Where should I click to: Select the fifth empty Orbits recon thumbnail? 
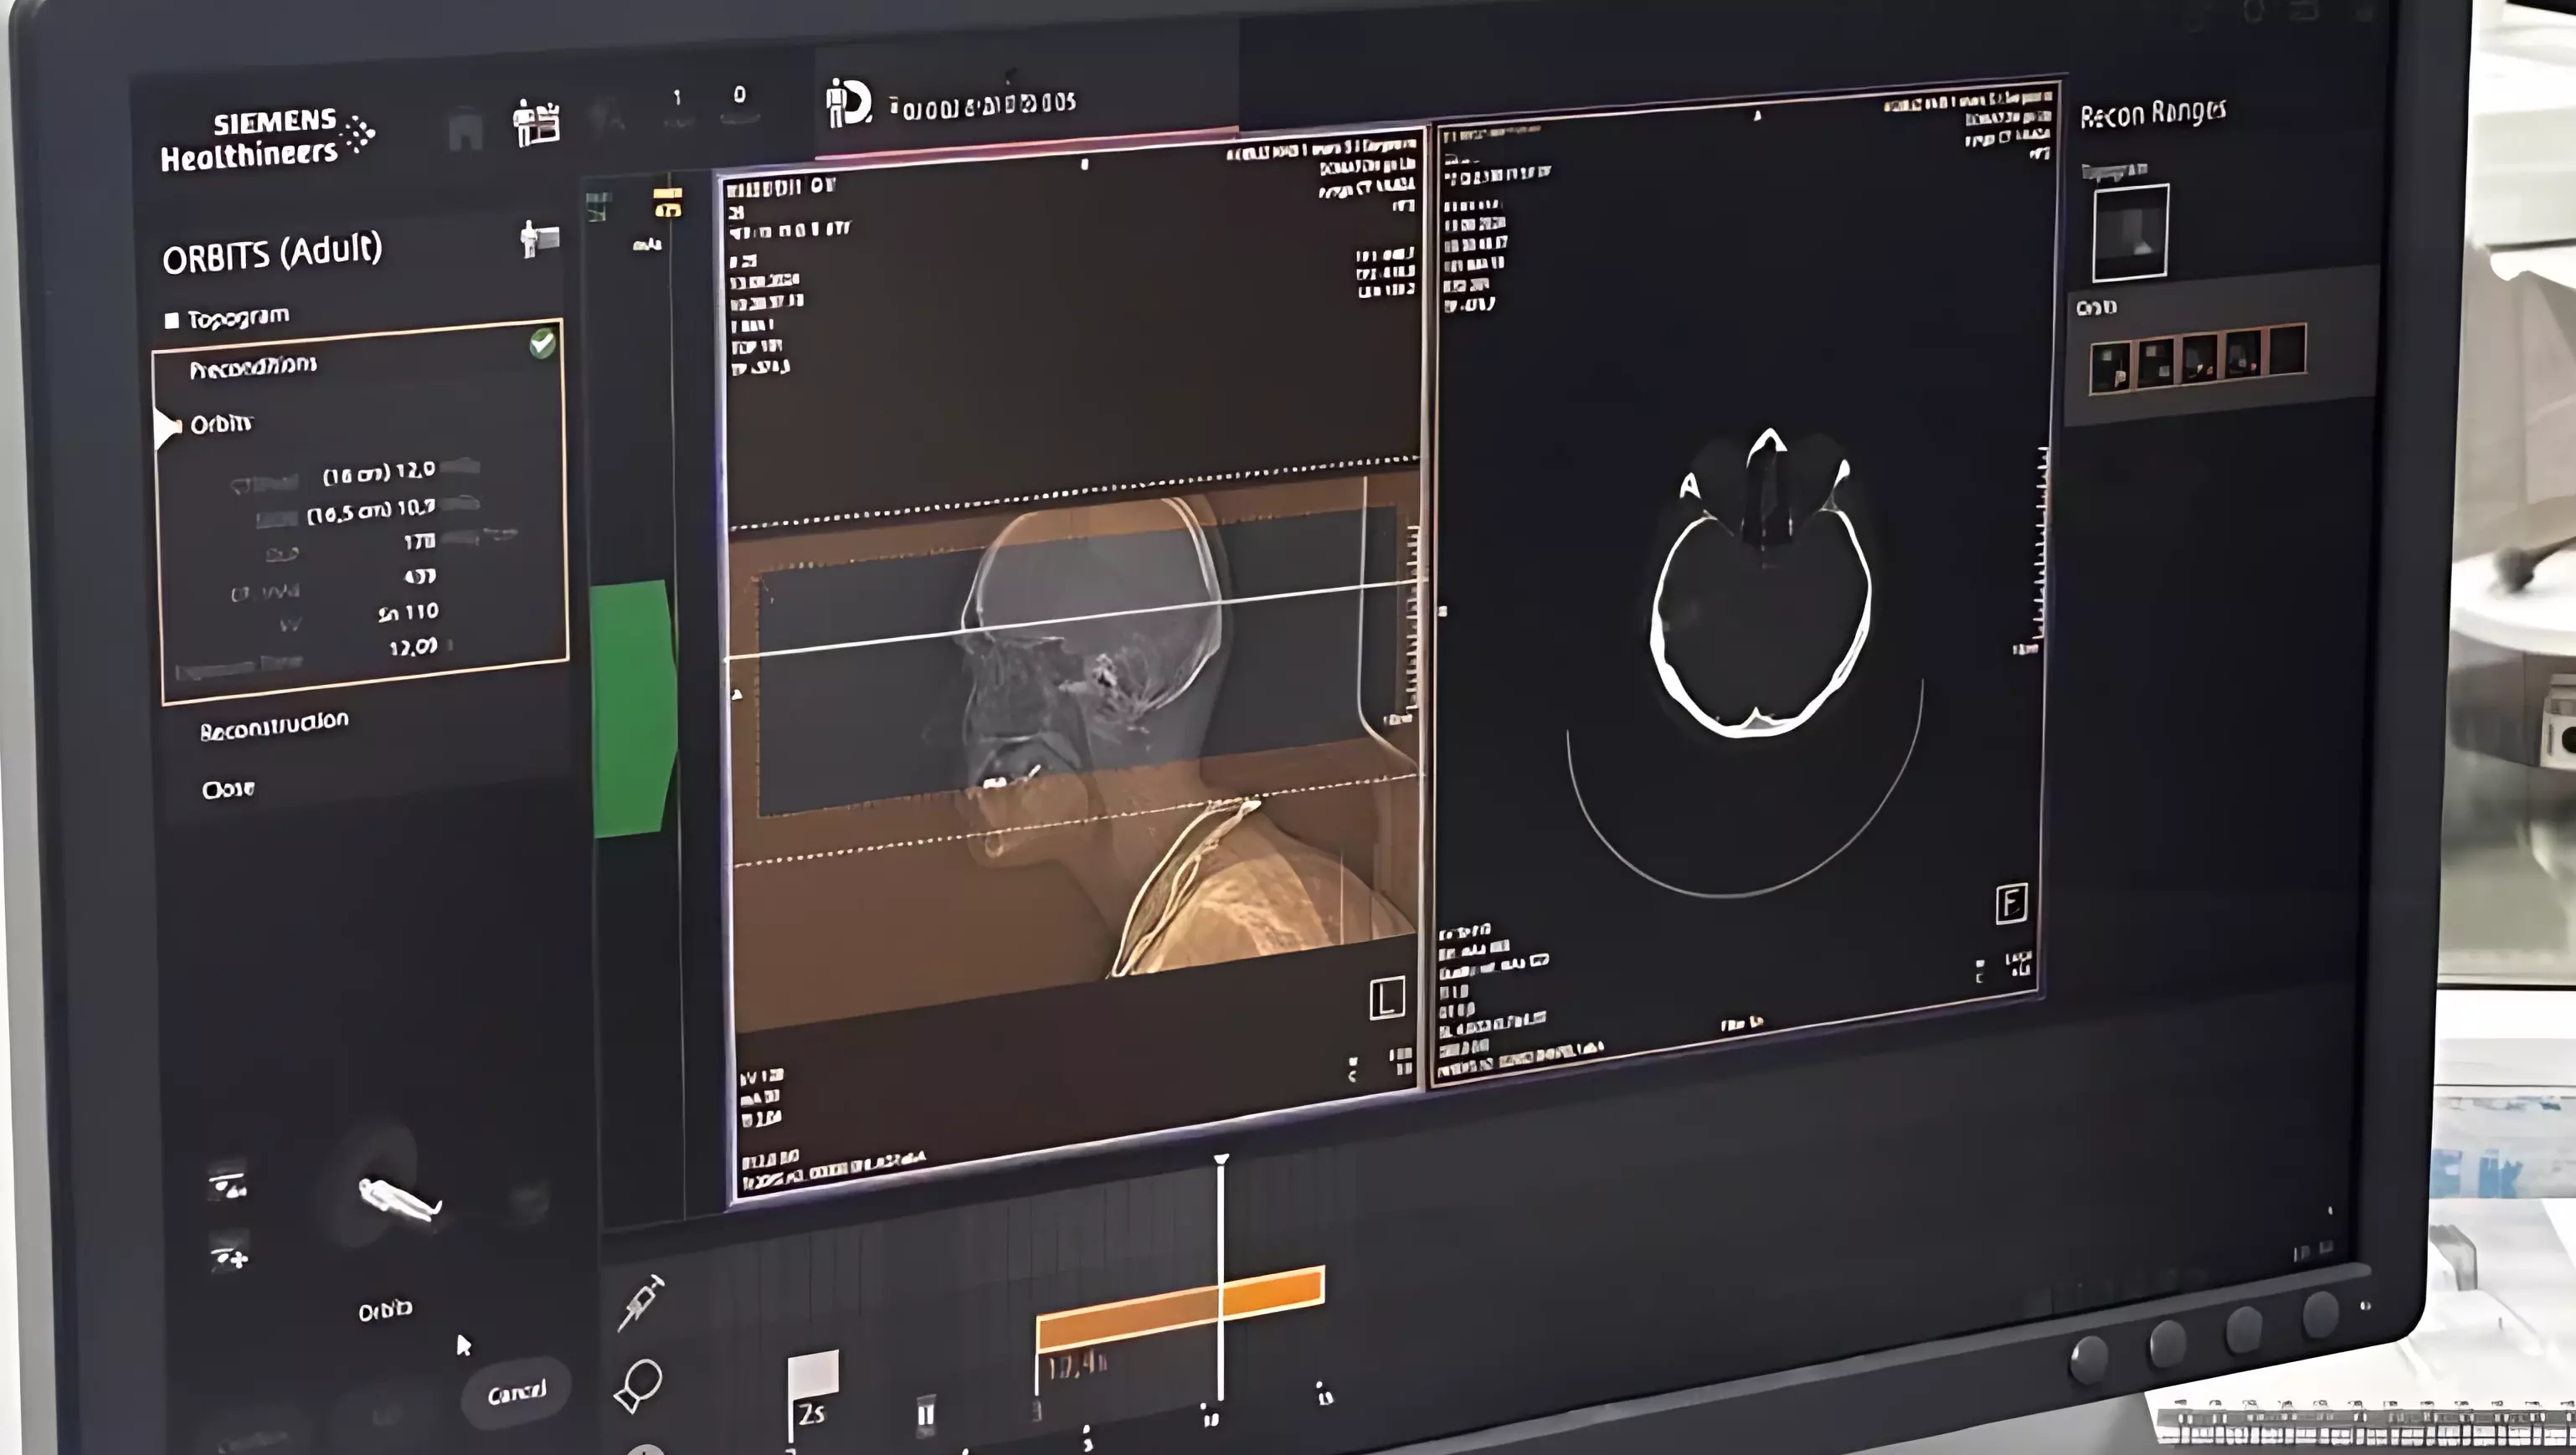(2287, 348)
